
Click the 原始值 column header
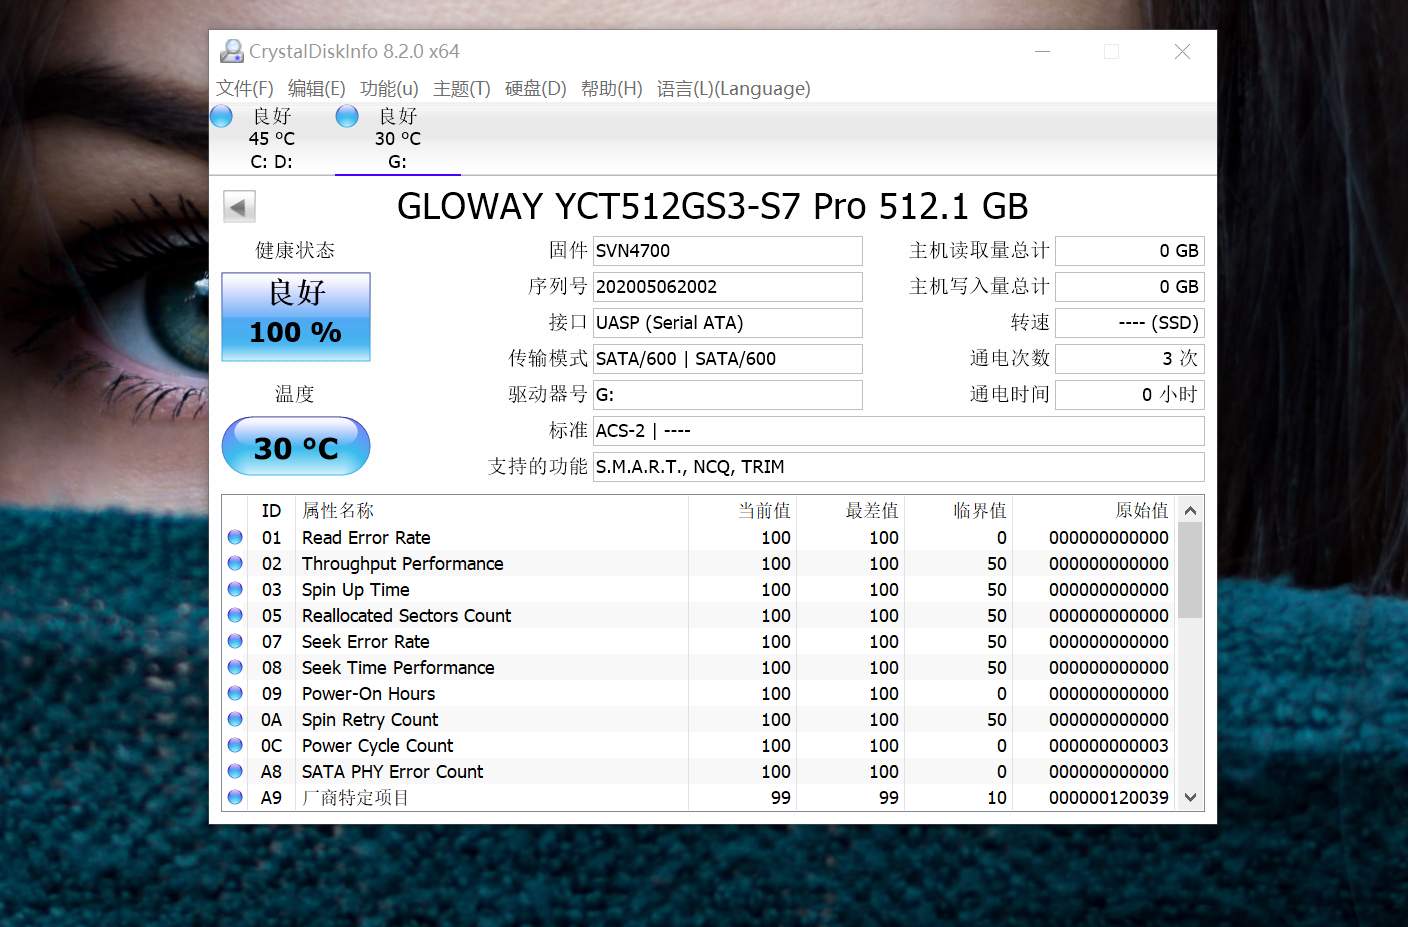(x=1142, y=511)
